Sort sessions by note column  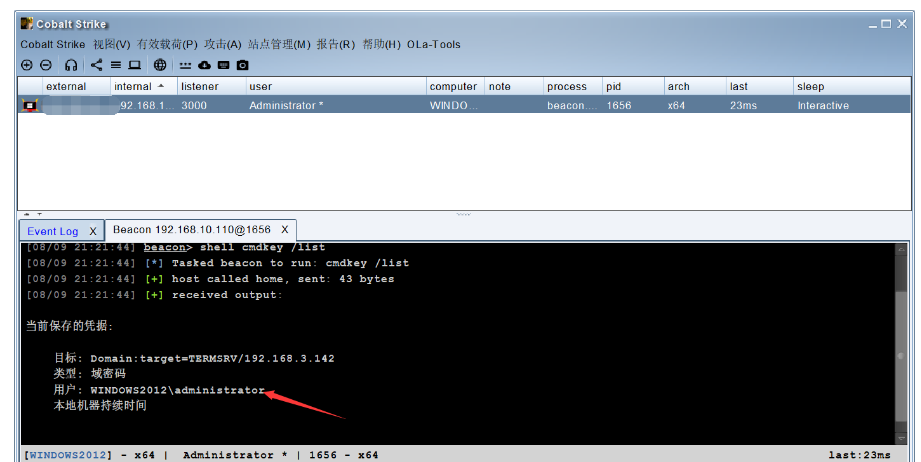pyautogui.click(x=513, y=86)
